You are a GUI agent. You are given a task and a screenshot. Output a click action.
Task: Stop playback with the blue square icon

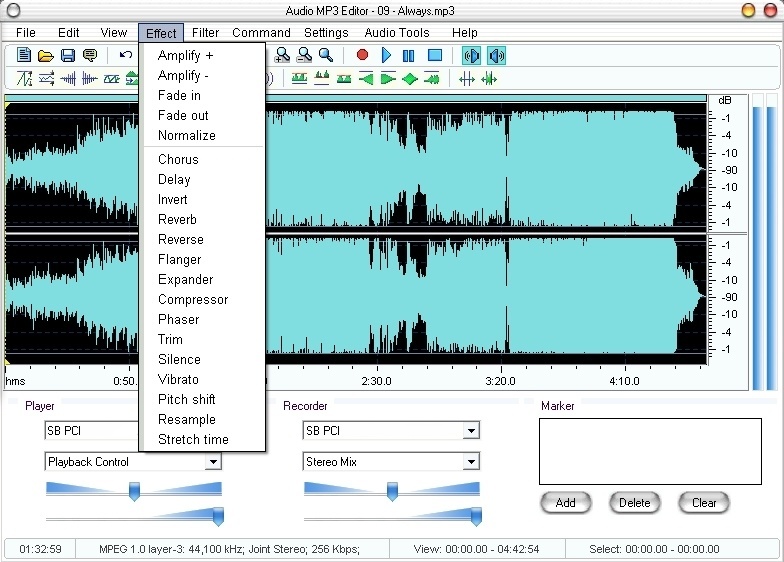coord(435,55)
